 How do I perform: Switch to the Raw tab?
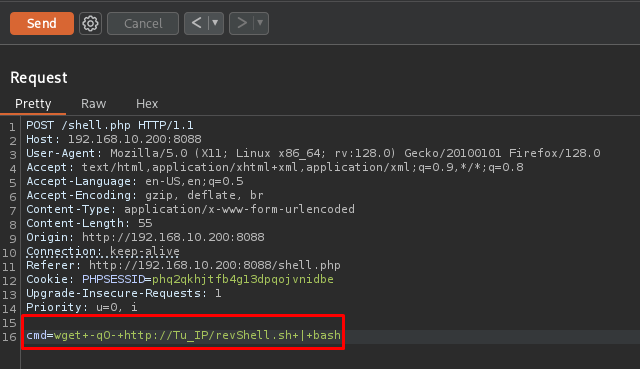[x=93, y=104]
